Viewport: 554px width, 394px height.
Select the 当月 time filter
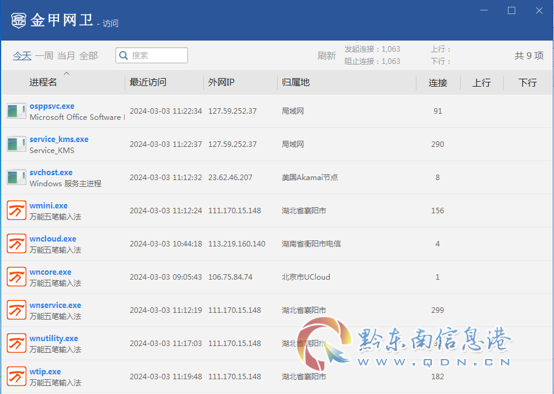coord(66,55)
